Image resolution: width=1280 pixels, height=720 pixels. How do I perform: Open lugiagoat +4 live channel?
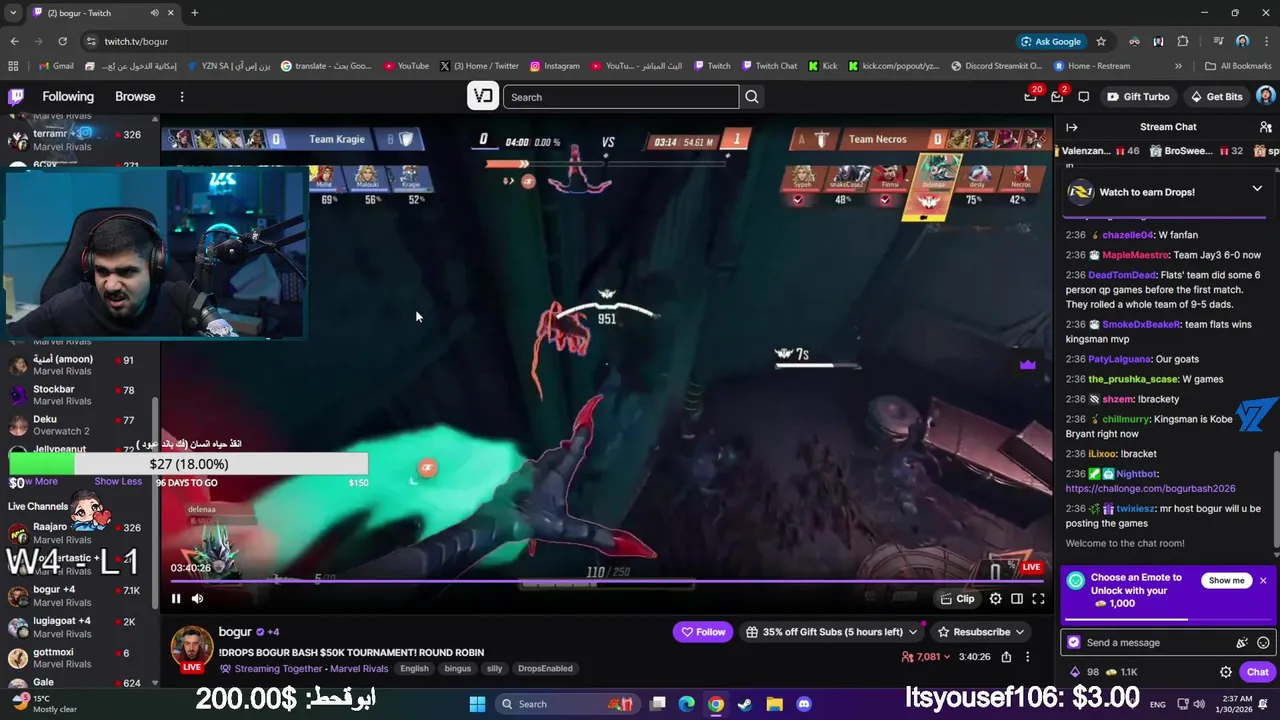coord(80,627)
